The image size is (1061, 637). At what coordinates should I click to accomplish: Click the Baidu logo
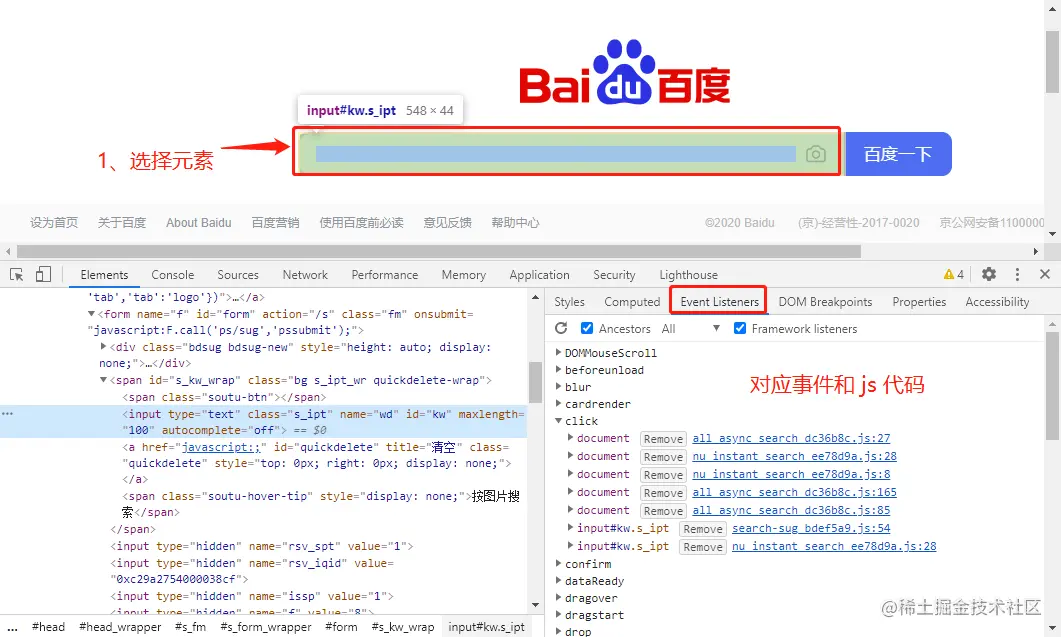[625, 73]
